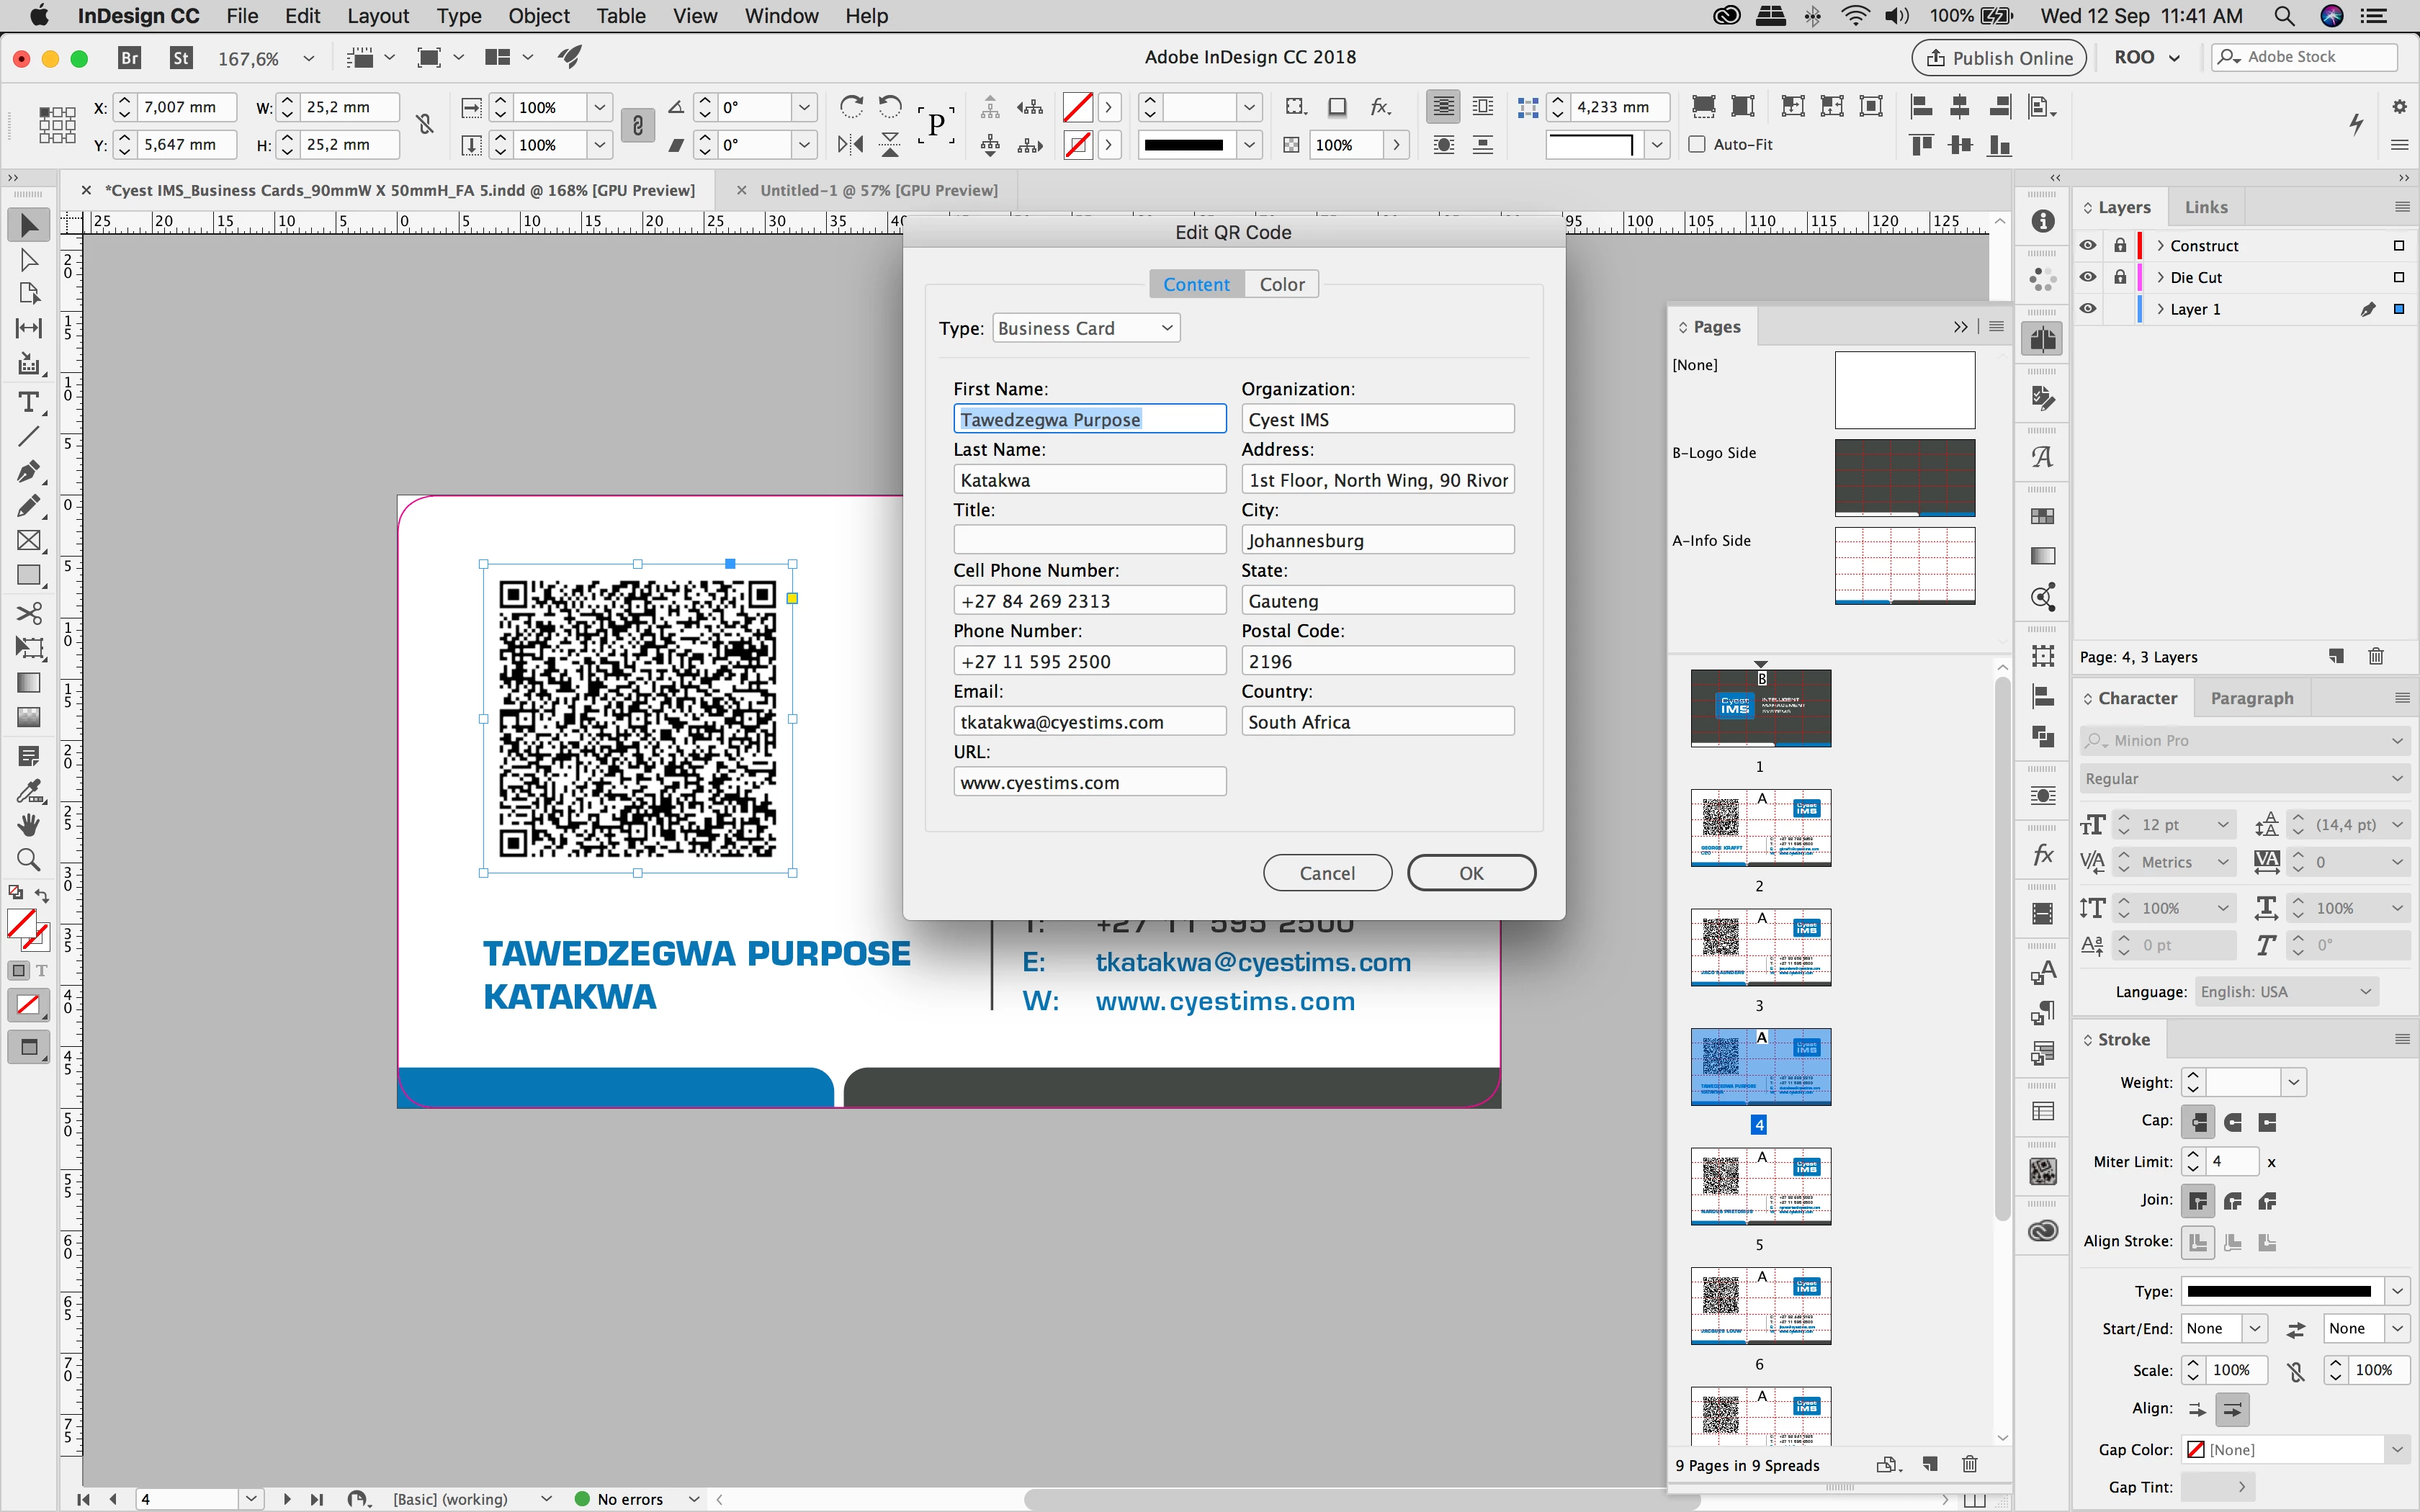The height and width of the screenshot is (1512, 2420).
Task: Enable the Auto-Fit checkbox
Action: coord(1697,144)
